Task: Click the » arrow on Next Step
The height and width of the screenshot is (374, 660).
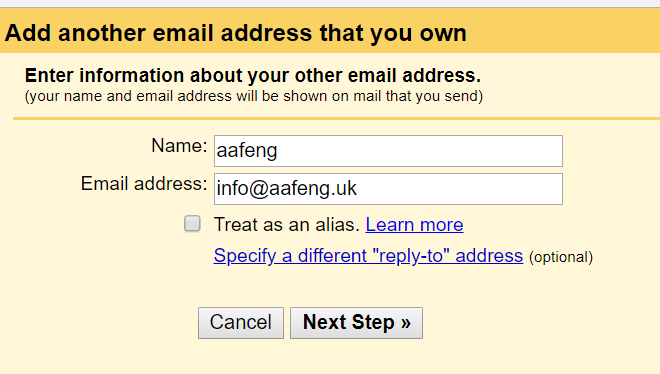Action: pyautogui.click(x=406, y=323)
